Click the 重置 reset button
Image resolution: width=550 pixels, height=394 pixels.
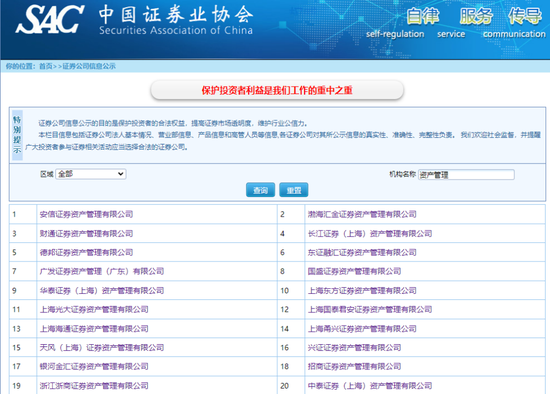coord(294,190)
